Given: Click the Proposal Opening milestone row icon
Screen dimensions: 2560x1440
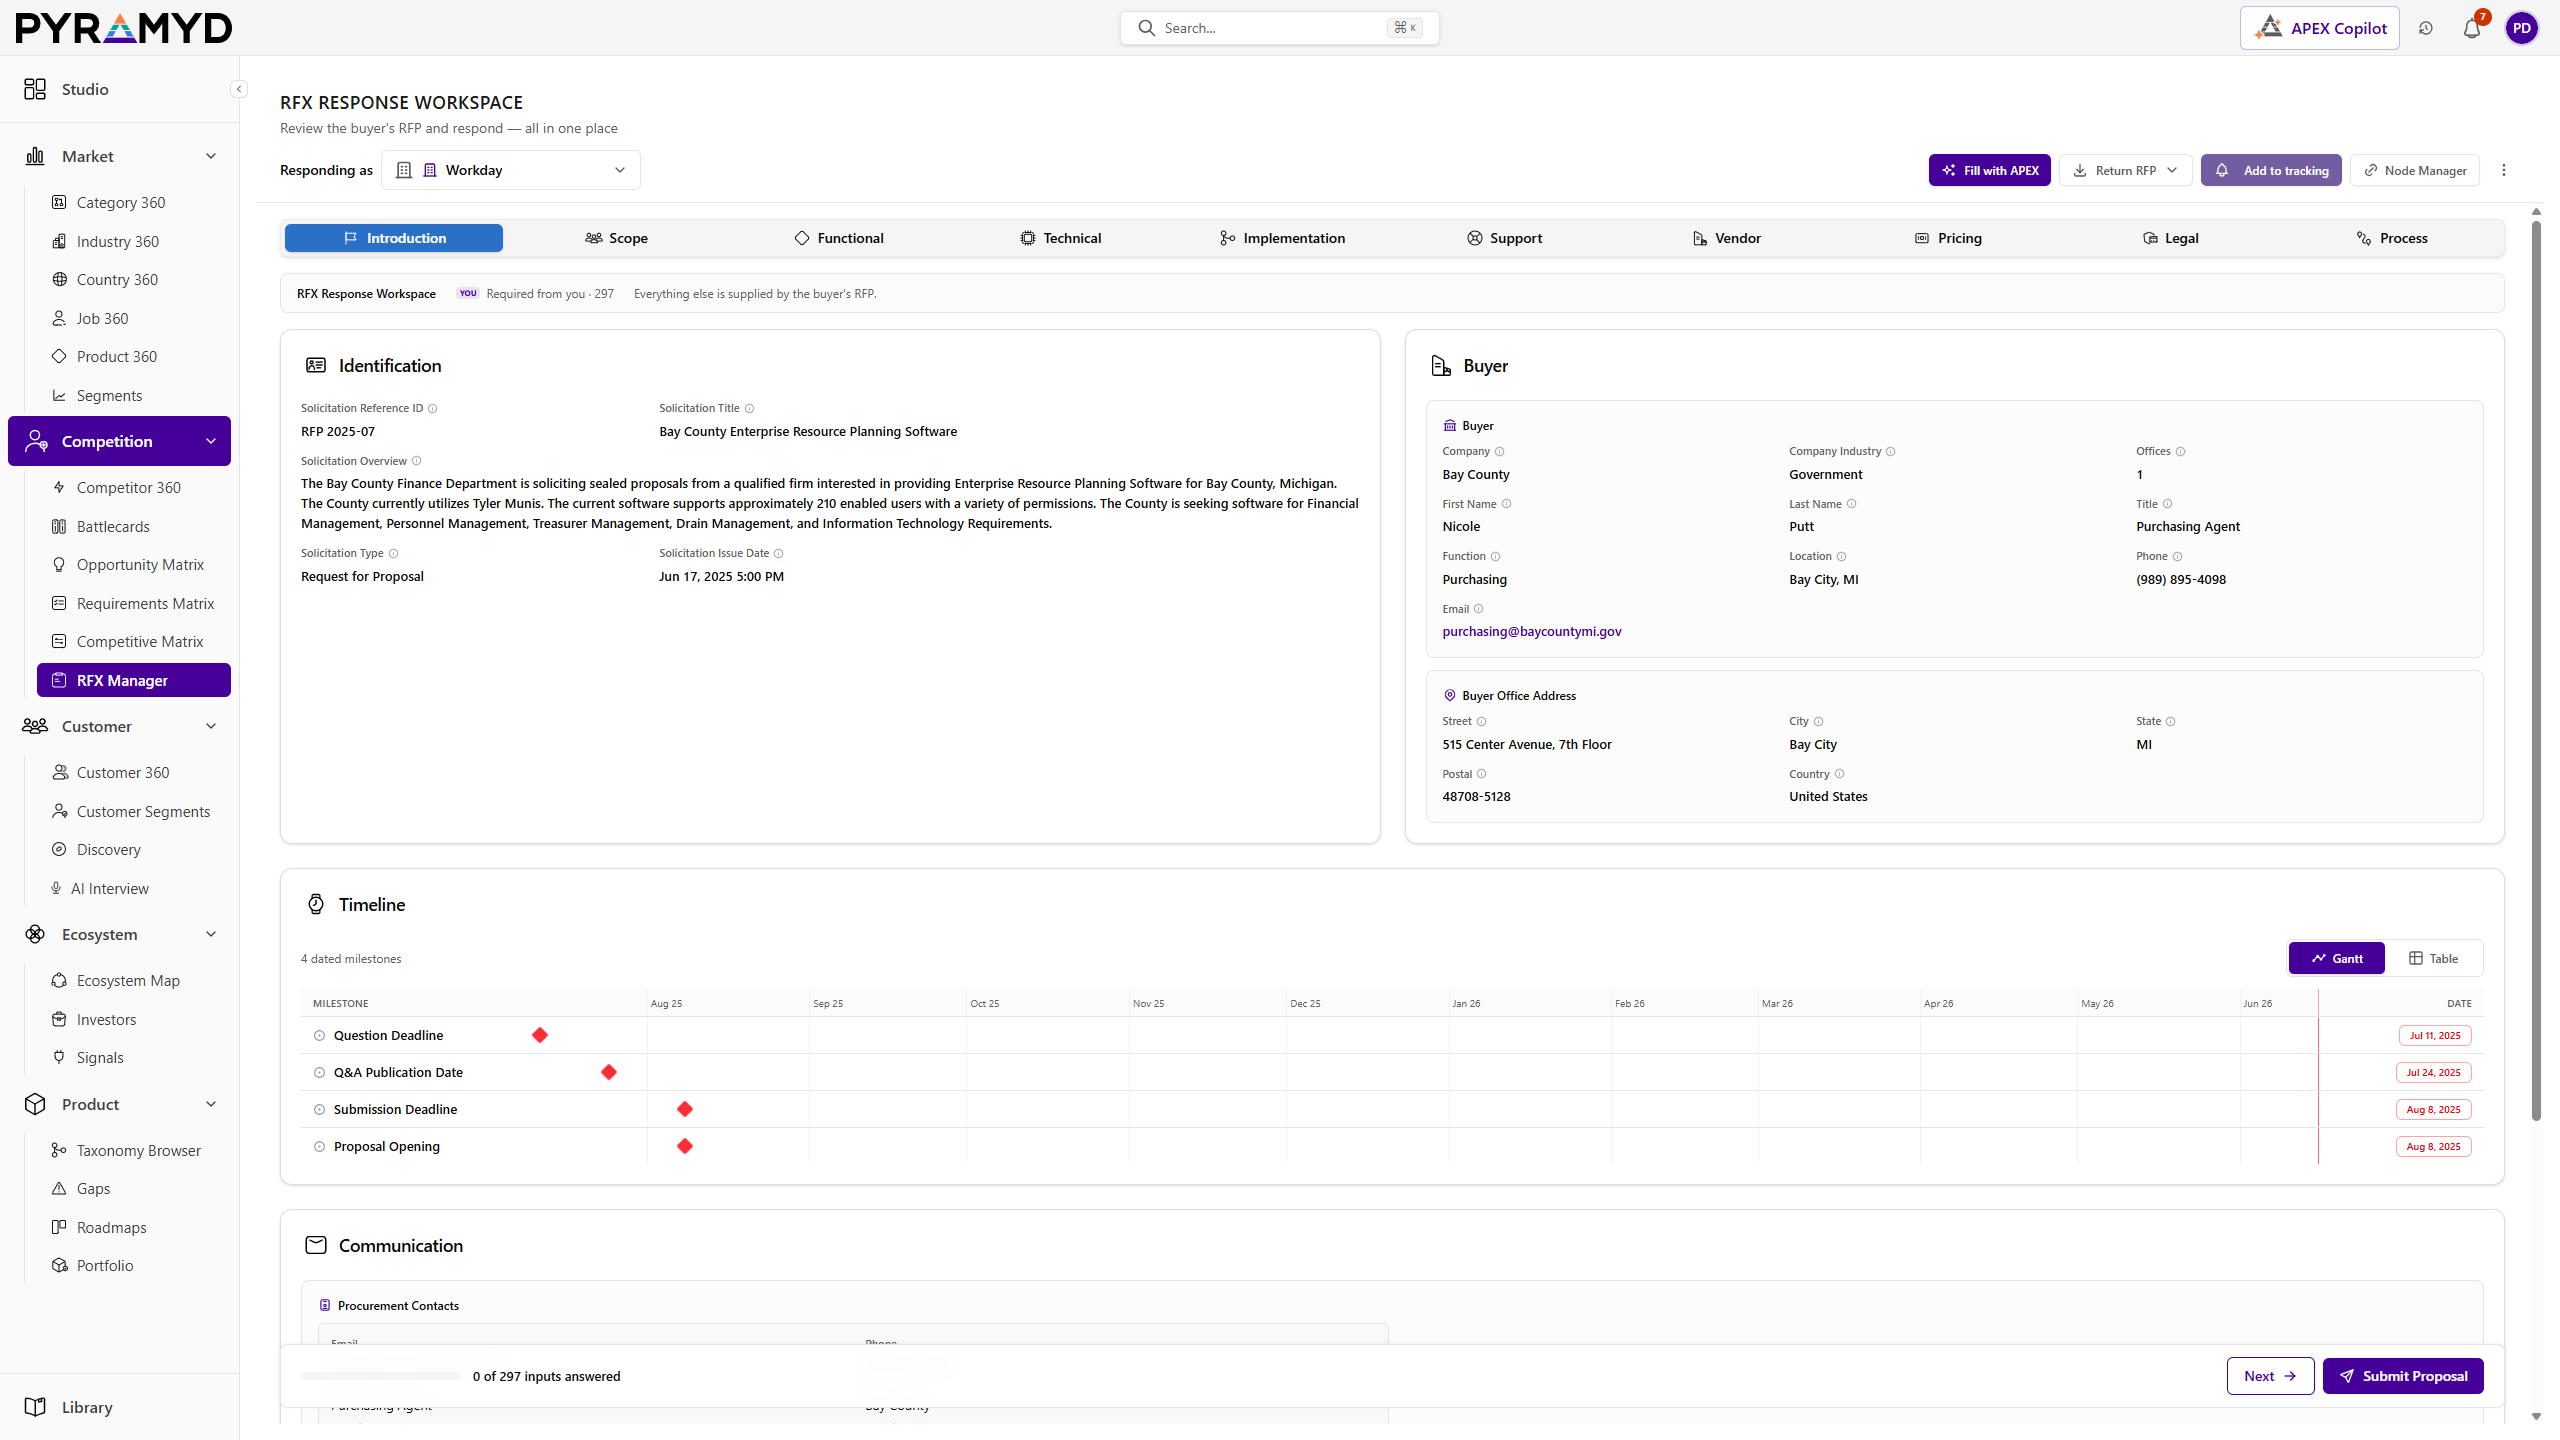Looking at the screenshot, I should point(319,1147).
